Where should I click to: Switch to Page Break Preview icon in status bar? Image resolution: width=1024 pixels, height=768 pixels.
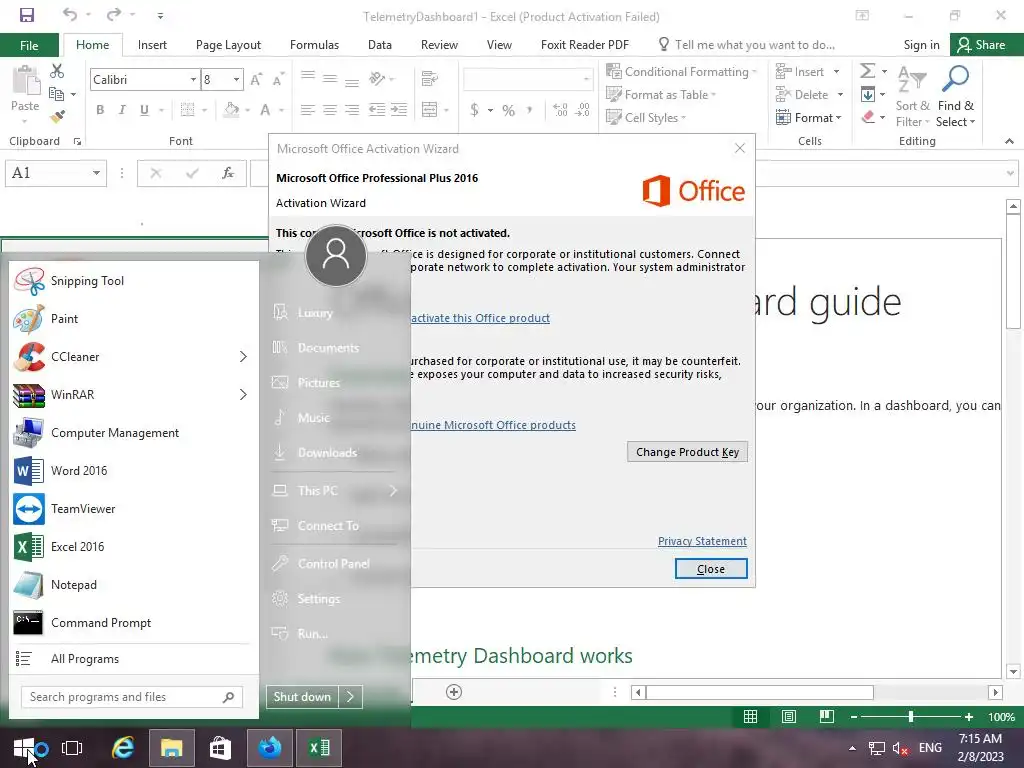[827, 717]
